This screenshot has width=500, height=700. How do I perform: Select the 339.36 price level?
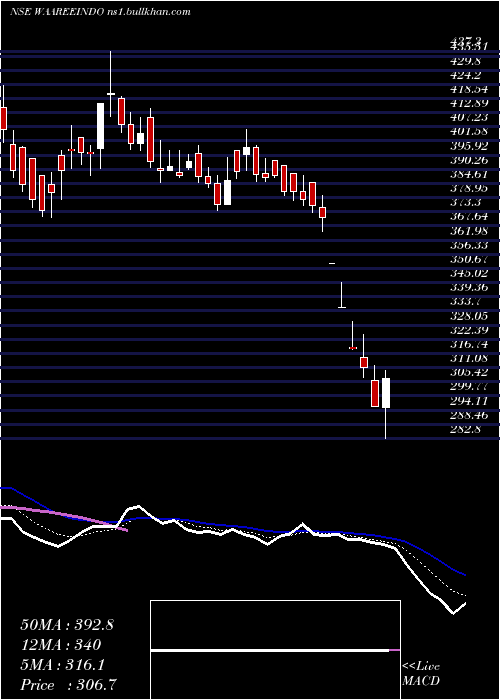pos(471,287)
